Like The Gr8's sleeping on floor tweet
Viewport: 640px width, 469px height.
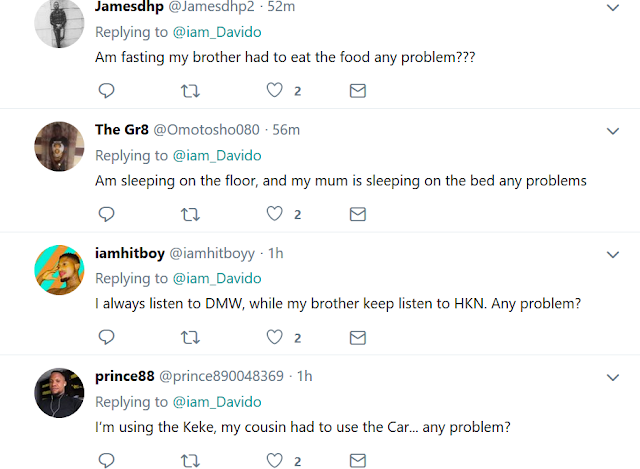274,214
